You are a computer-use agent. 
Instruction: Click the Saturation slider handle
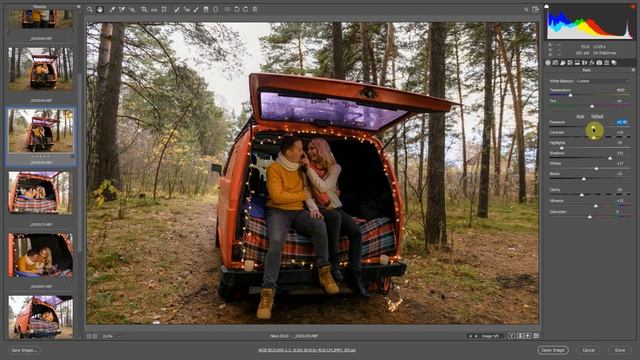pos(590,217)
